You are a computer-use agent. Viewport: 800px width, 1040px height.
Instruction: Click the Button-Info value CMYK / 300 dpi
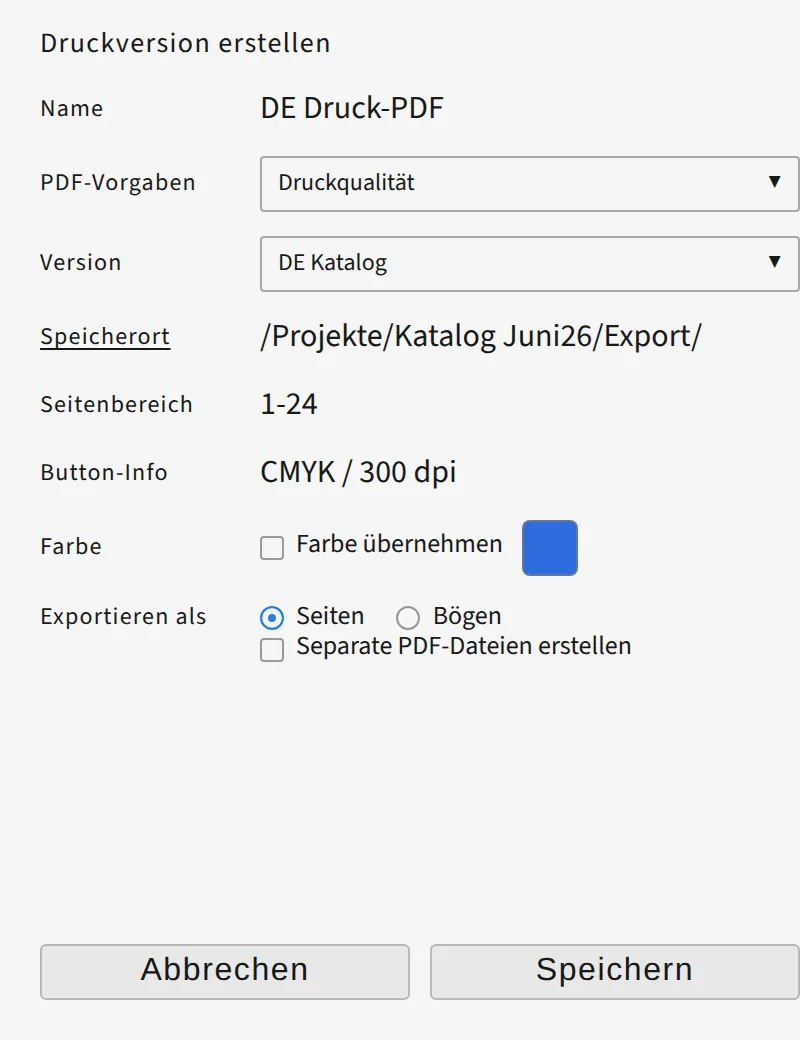tap(358, 472)
